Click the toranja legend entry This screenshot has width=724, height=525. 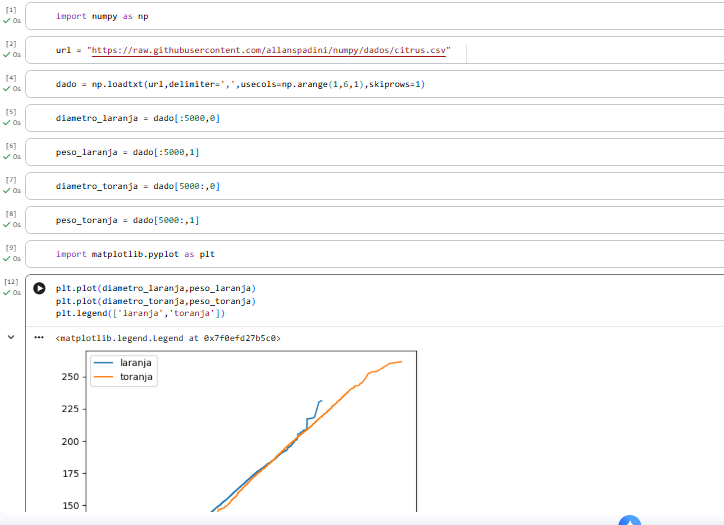coord(136,377)
